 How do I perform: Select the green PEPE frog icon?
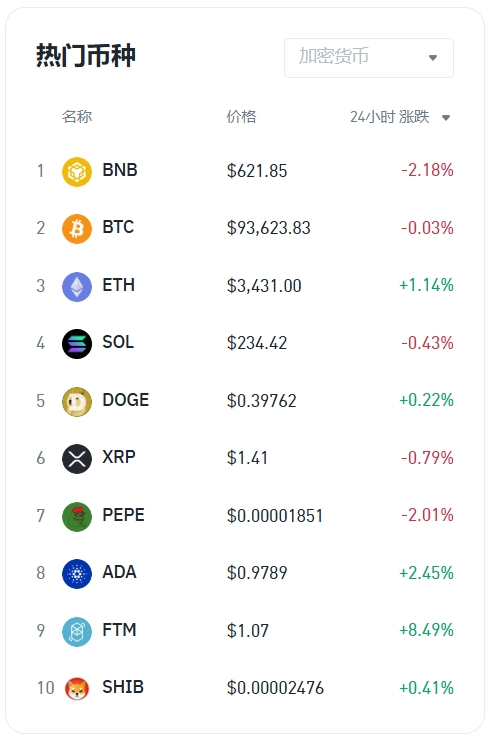tap(77, 516)
